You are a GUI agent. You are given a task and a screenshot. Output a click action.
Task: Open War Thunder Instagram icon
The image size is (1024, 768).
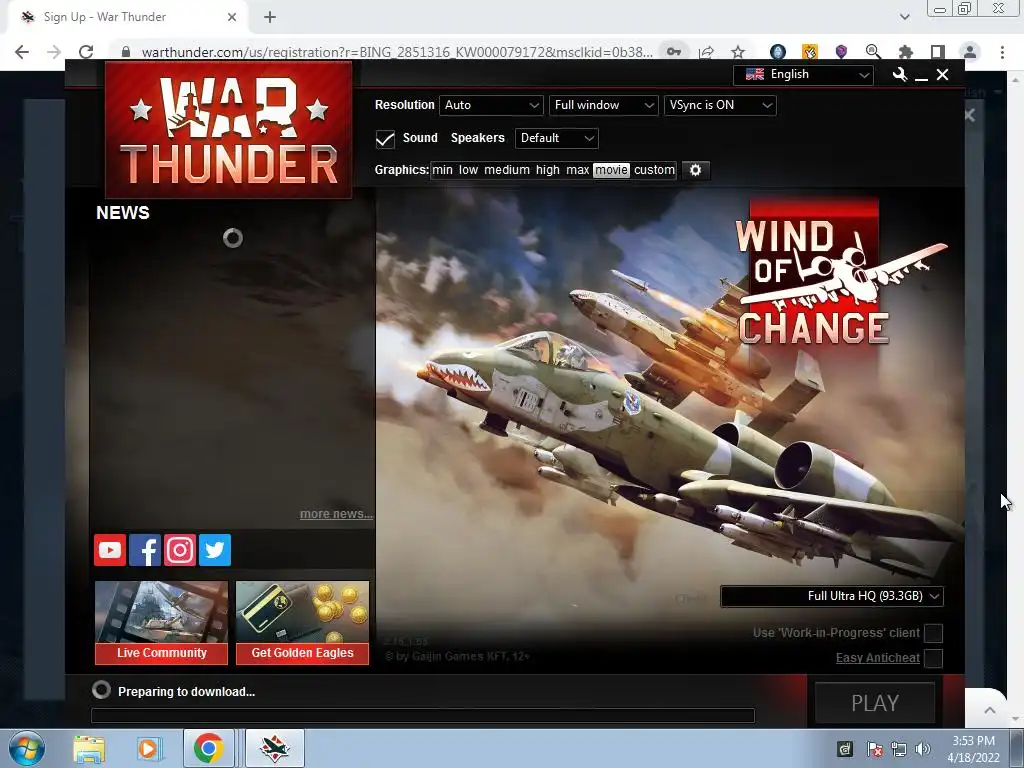pyautogui.click(x=180, y=550)
